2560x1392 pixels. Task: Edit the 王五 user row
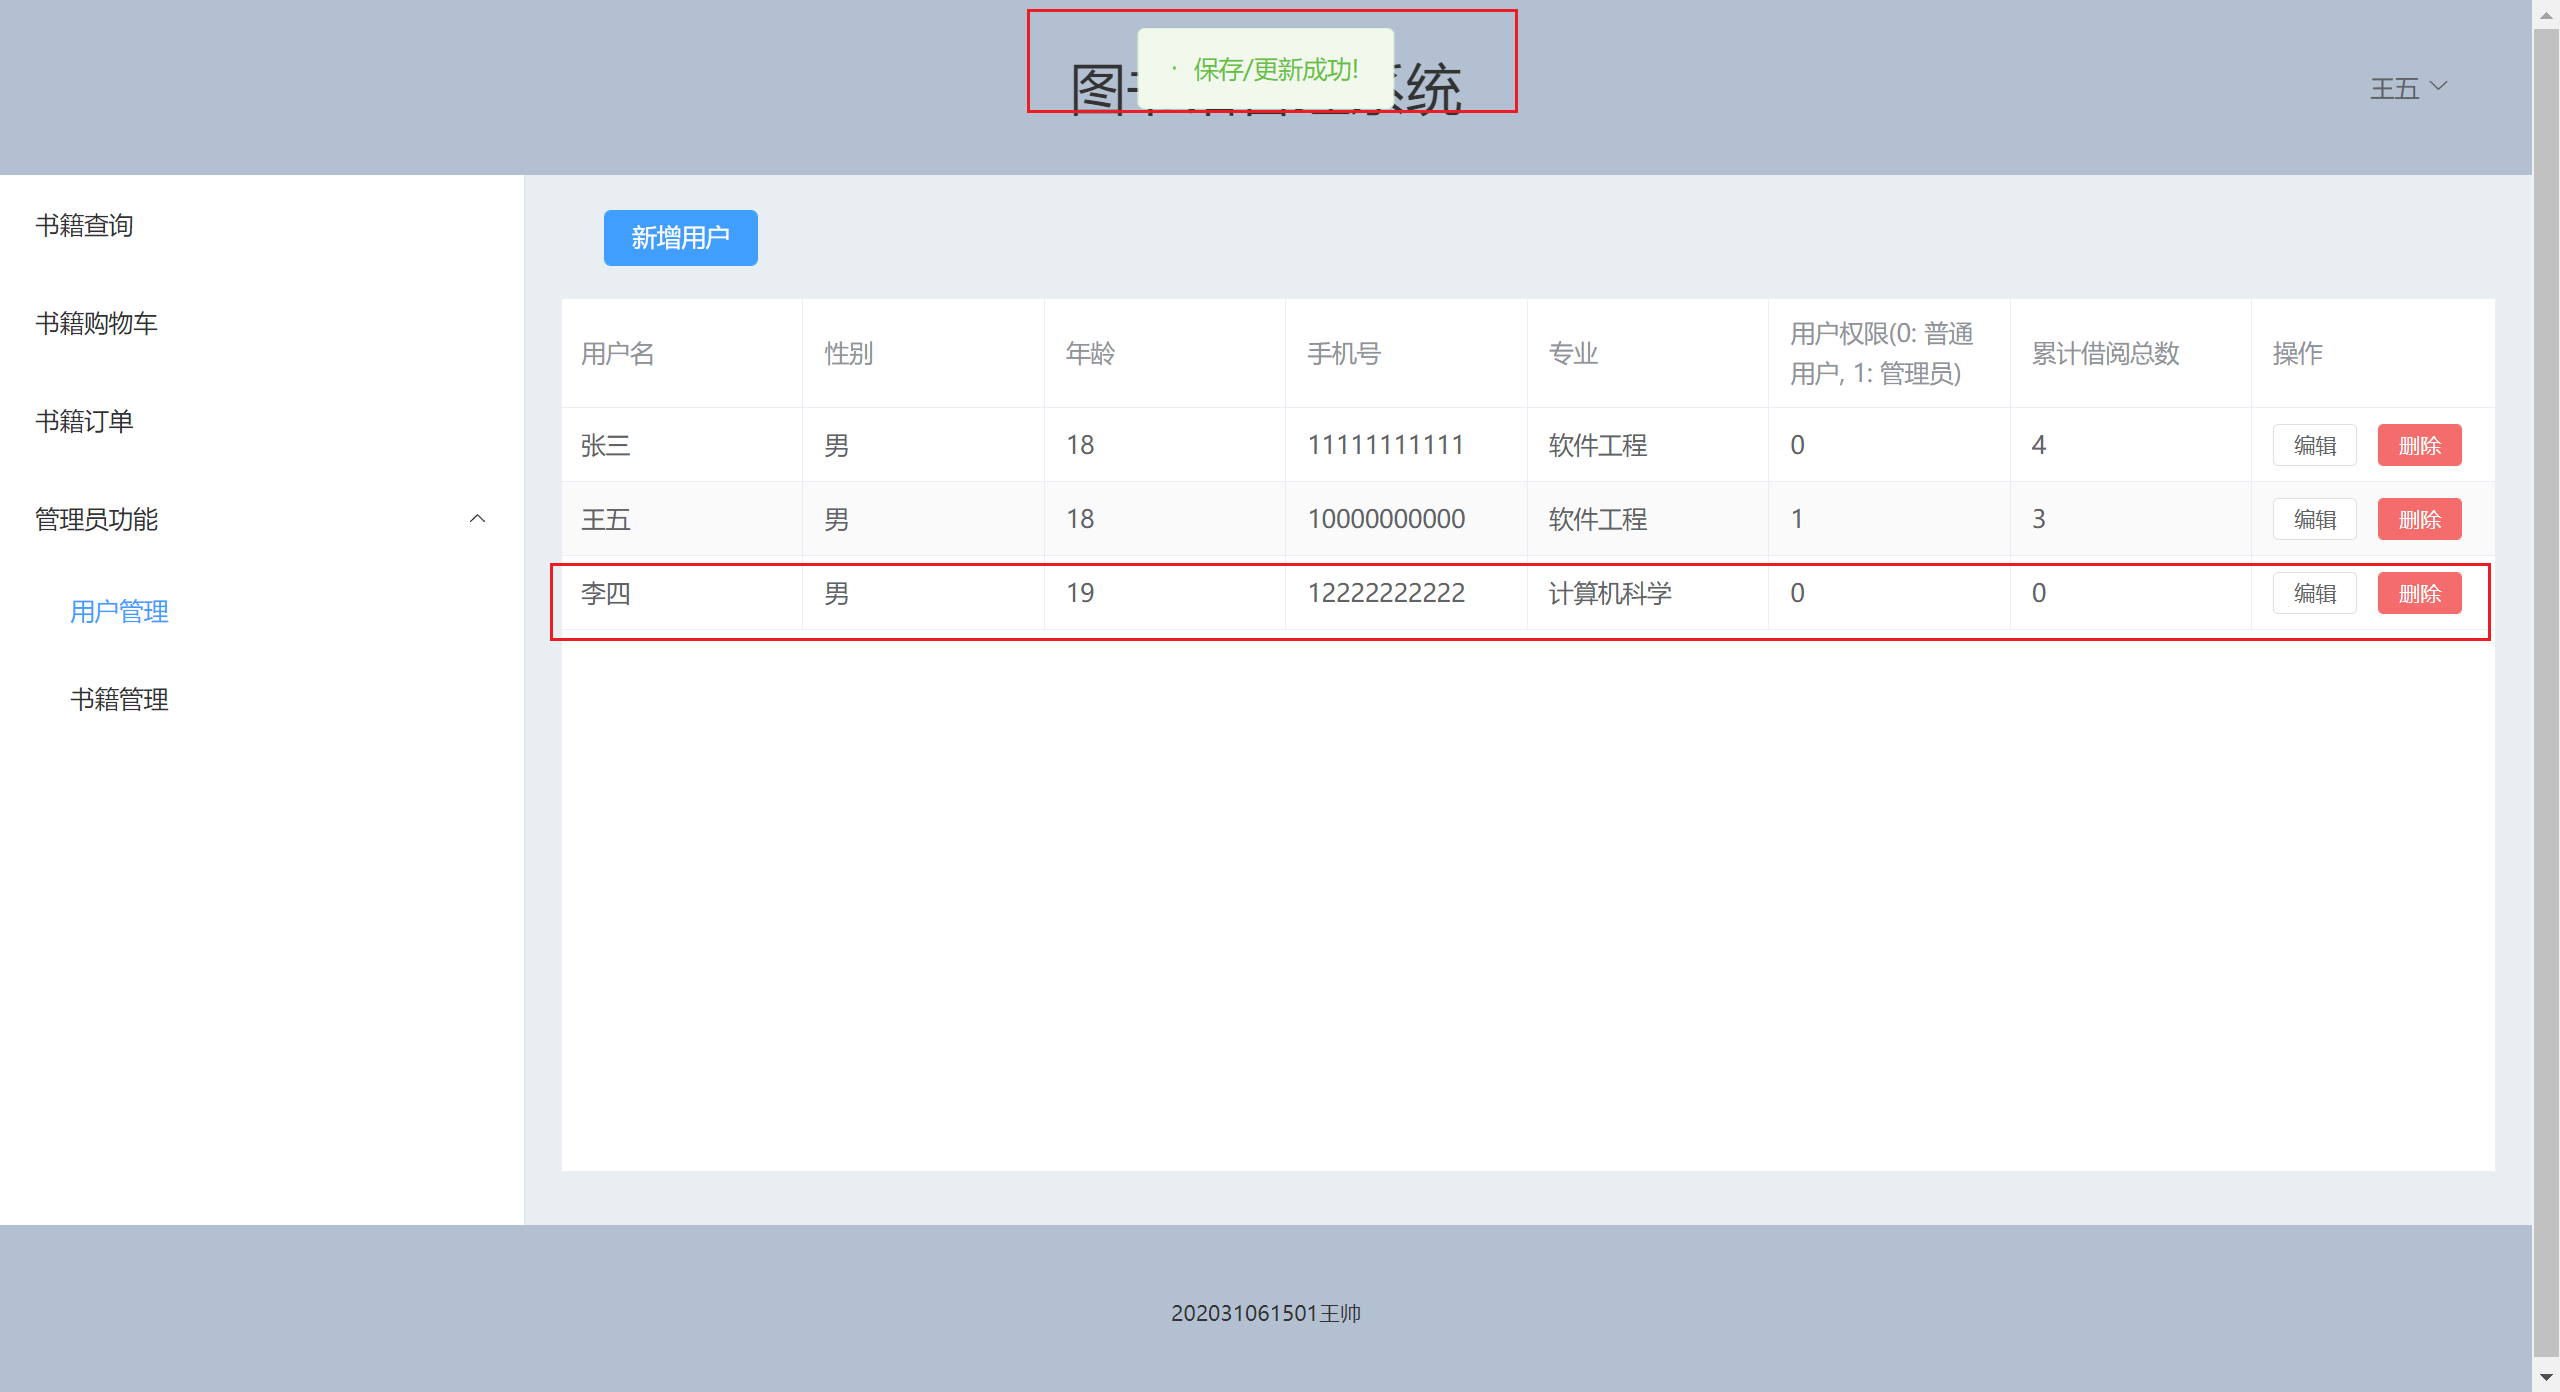click(x=2314, y=519)
